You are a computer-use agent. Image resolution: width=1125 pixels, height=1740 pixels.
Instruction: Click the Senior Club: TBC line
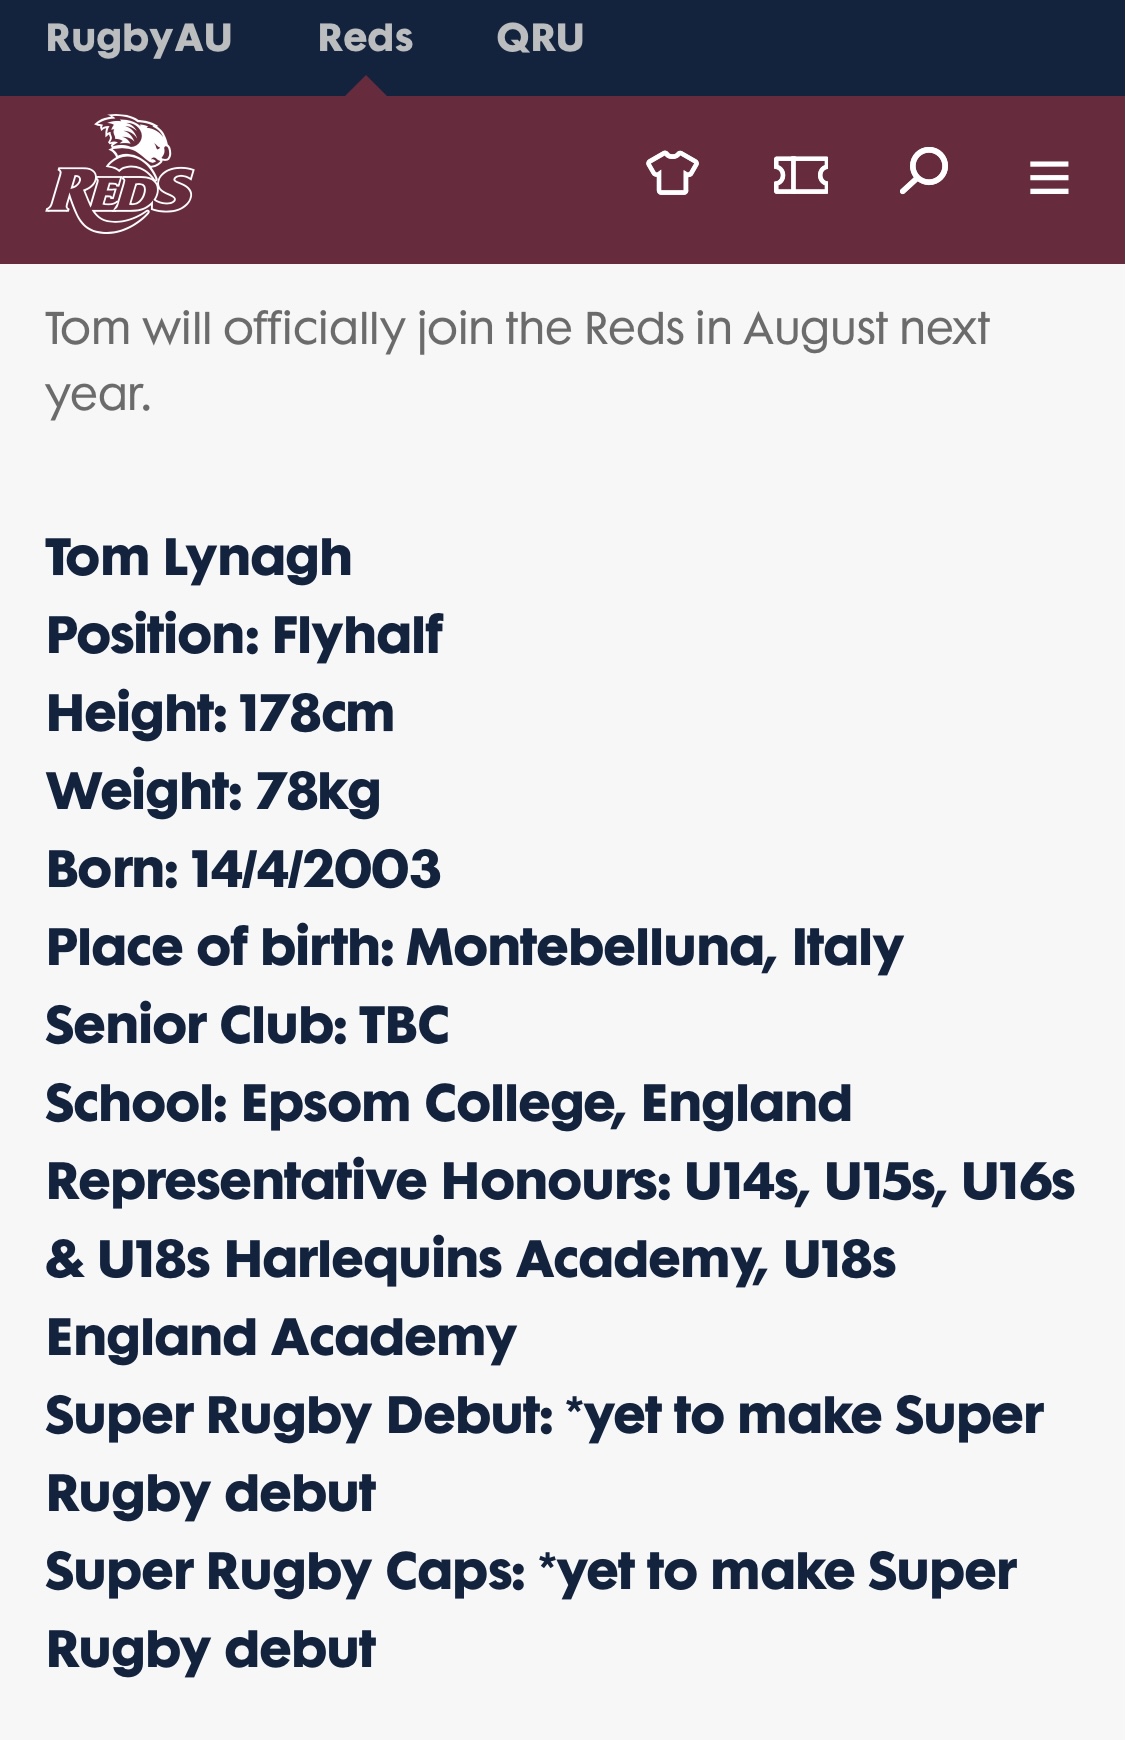[248, 1025]
